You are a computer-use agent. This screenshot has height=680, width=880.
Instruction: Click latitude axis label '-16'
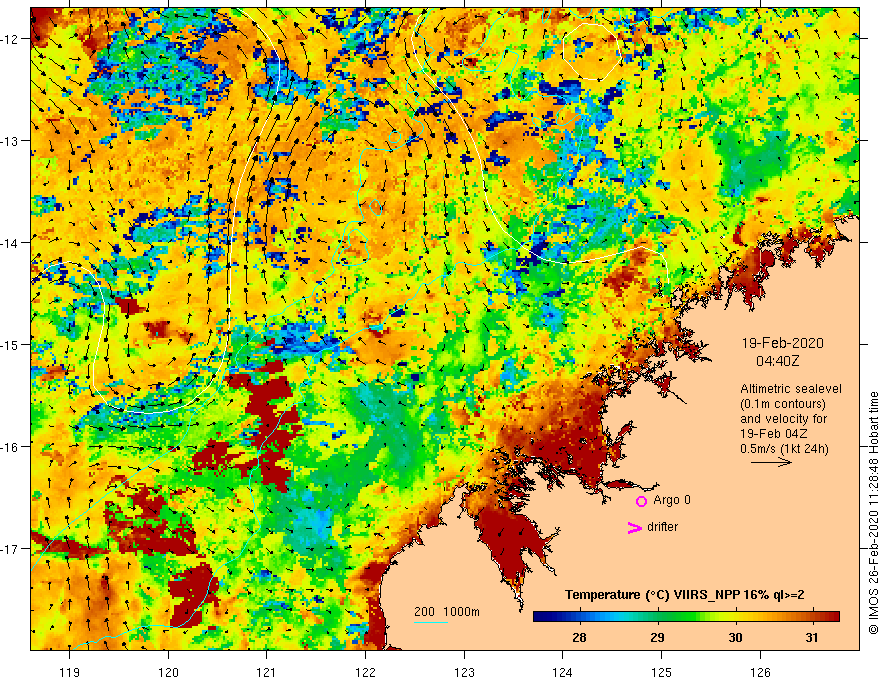tap(10, 447)
